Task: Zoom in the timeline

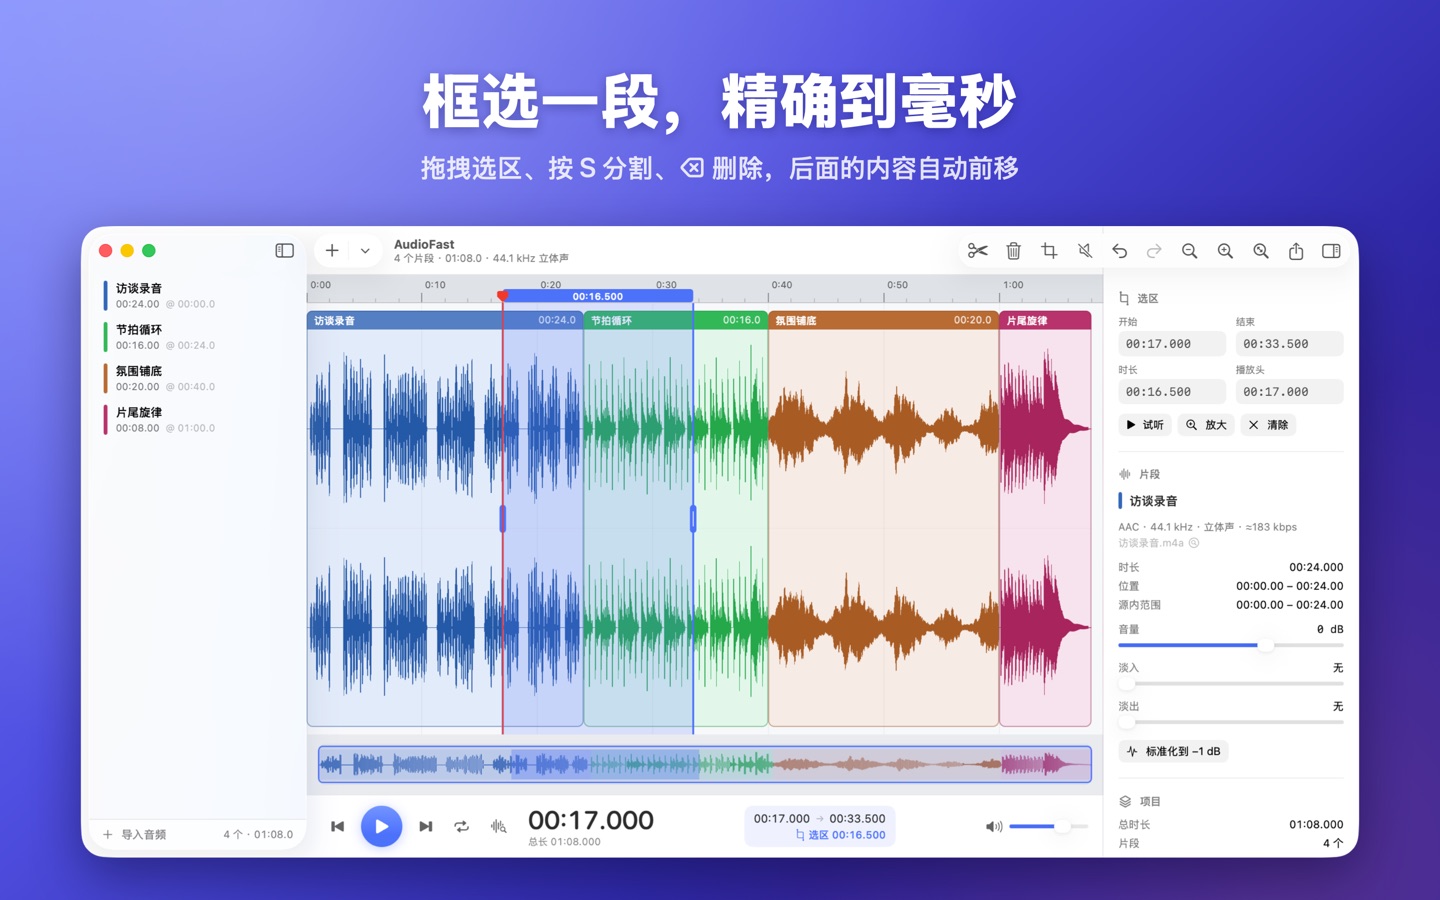Action: [1225, 251]
